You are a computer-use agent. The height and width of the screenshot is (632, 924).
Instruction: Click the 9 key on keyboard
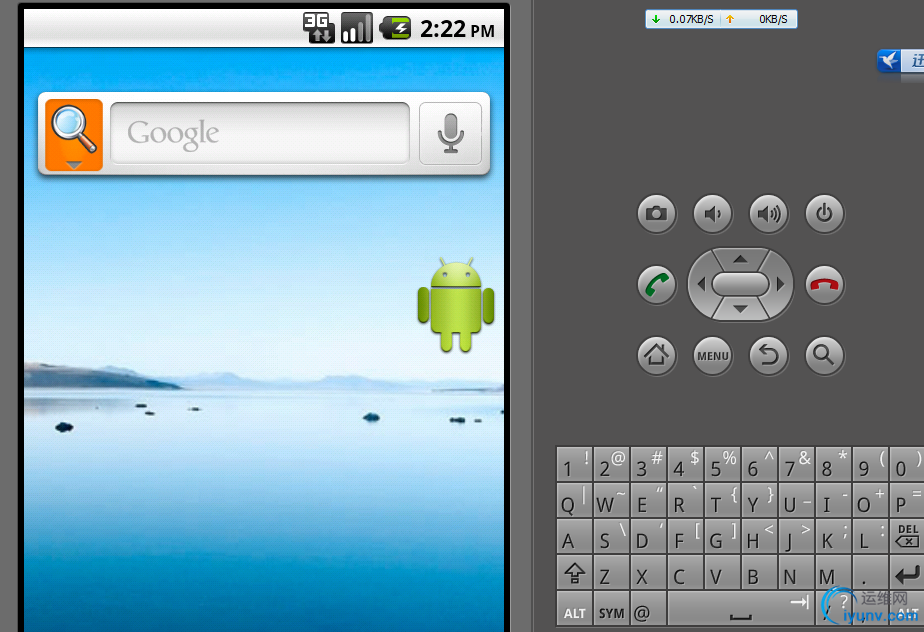[871, 465]
